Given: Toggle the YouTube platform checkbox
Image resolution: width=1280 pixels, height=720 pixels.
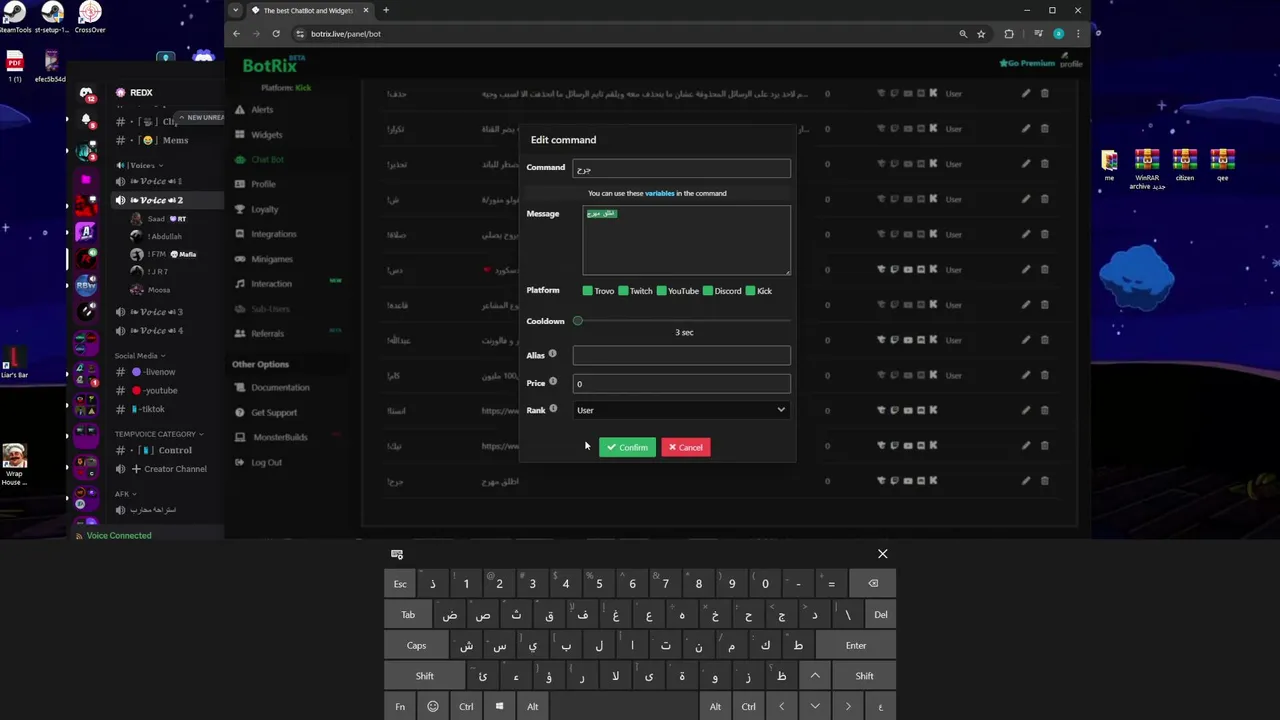Looking at the screenshot, I should coord(661,291).
